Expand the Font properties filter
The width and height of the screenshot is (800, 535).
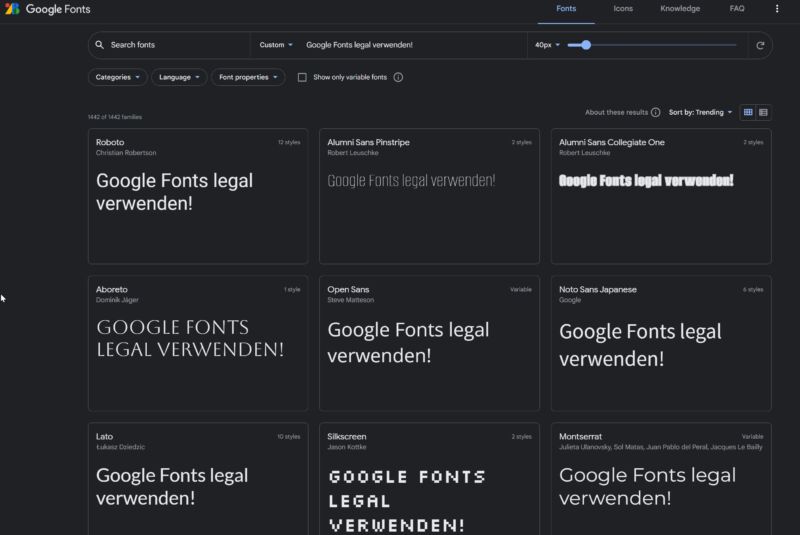(x=248, y=78)
